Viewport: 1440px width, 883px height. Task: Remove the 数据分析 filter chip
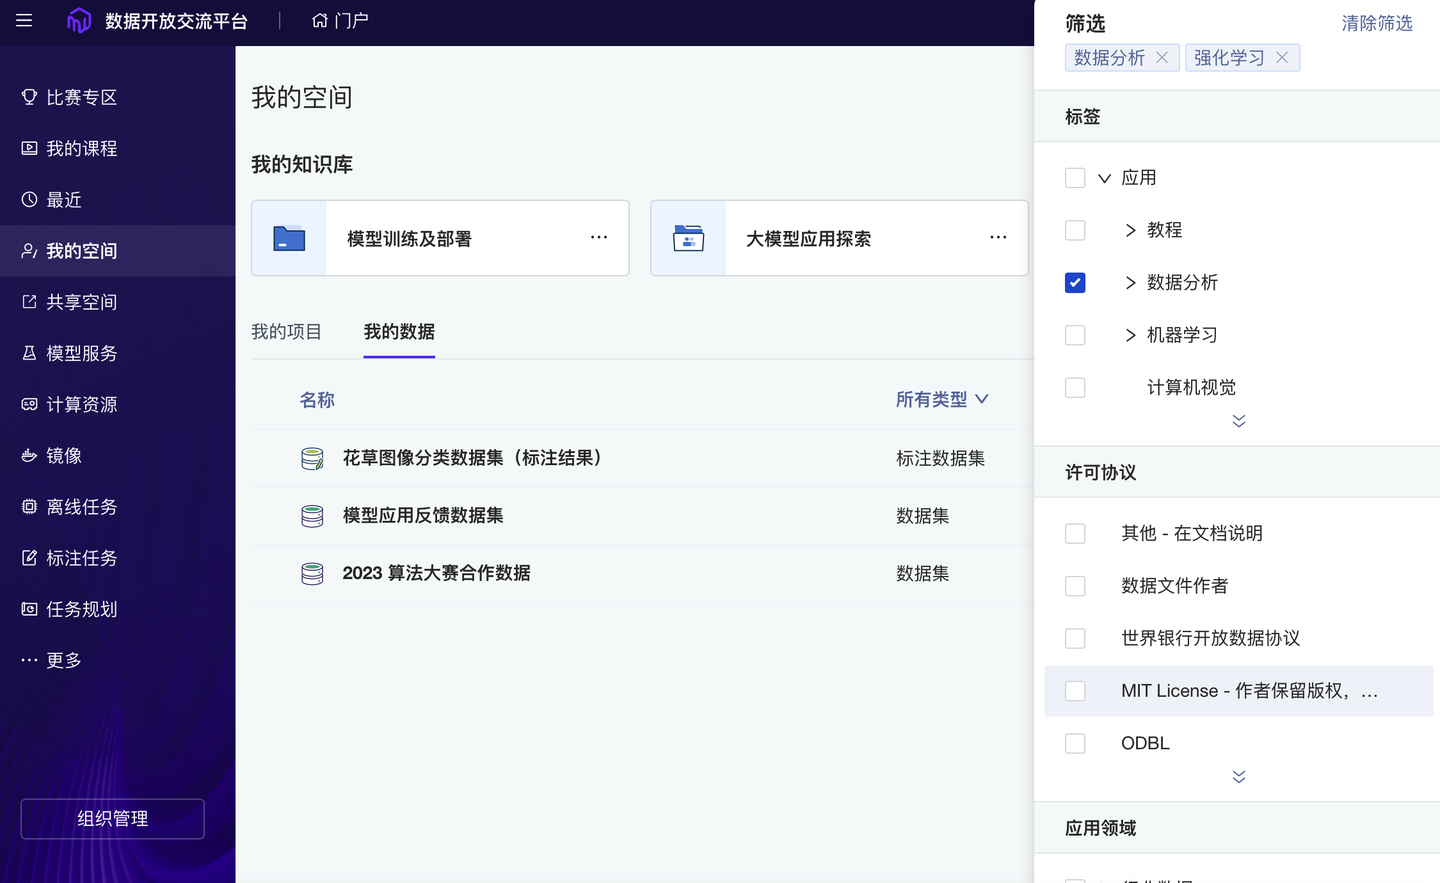1162,58
